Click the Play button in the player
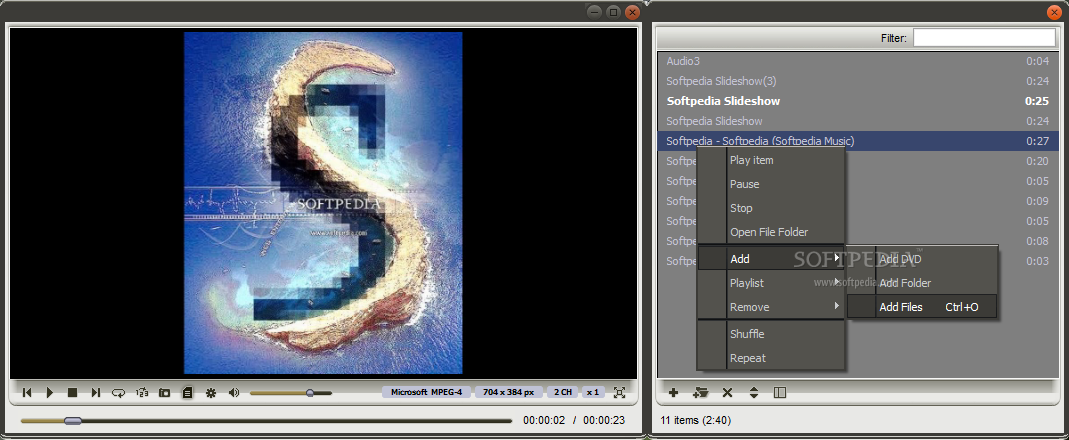Screen dimensions: 1069x440 (50, 392)
